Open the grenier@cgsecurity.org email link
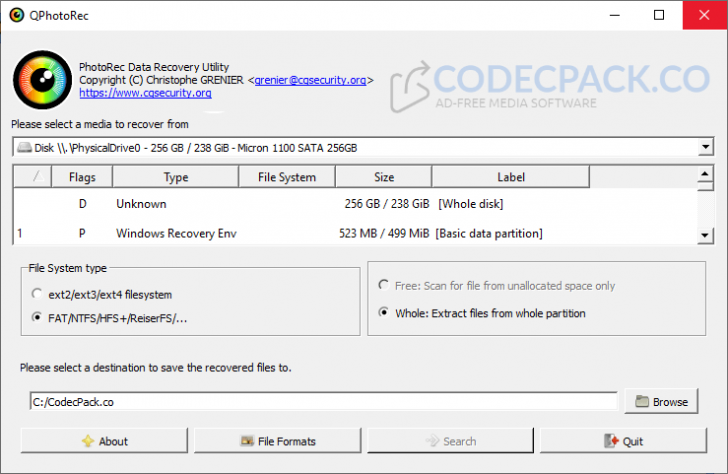This screenshot has height=474, width=728. click(310, 80)
